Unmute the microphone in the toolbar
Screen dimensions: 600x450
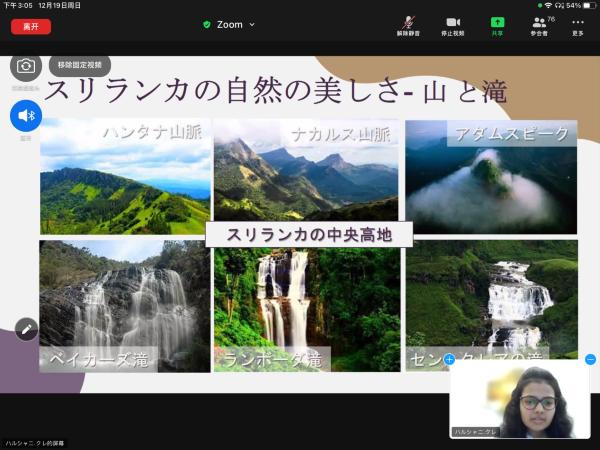[x=408, y=24]
